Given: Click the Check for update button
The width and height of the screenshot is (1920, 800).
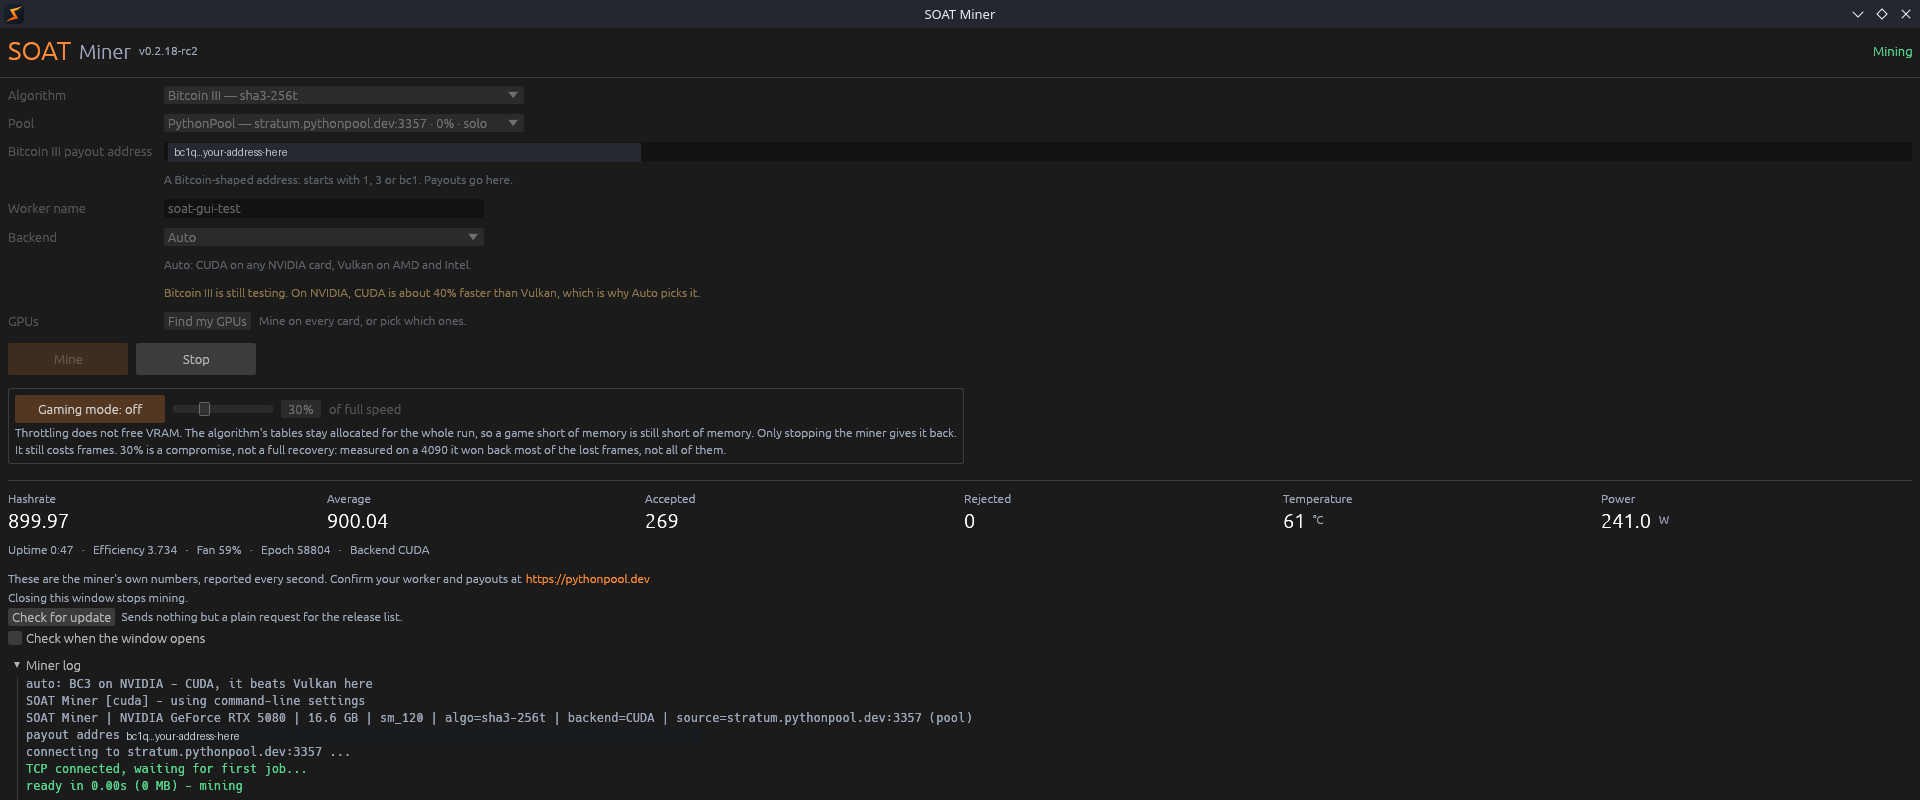Looking at the screenshot, I should (x=61, y=617).
